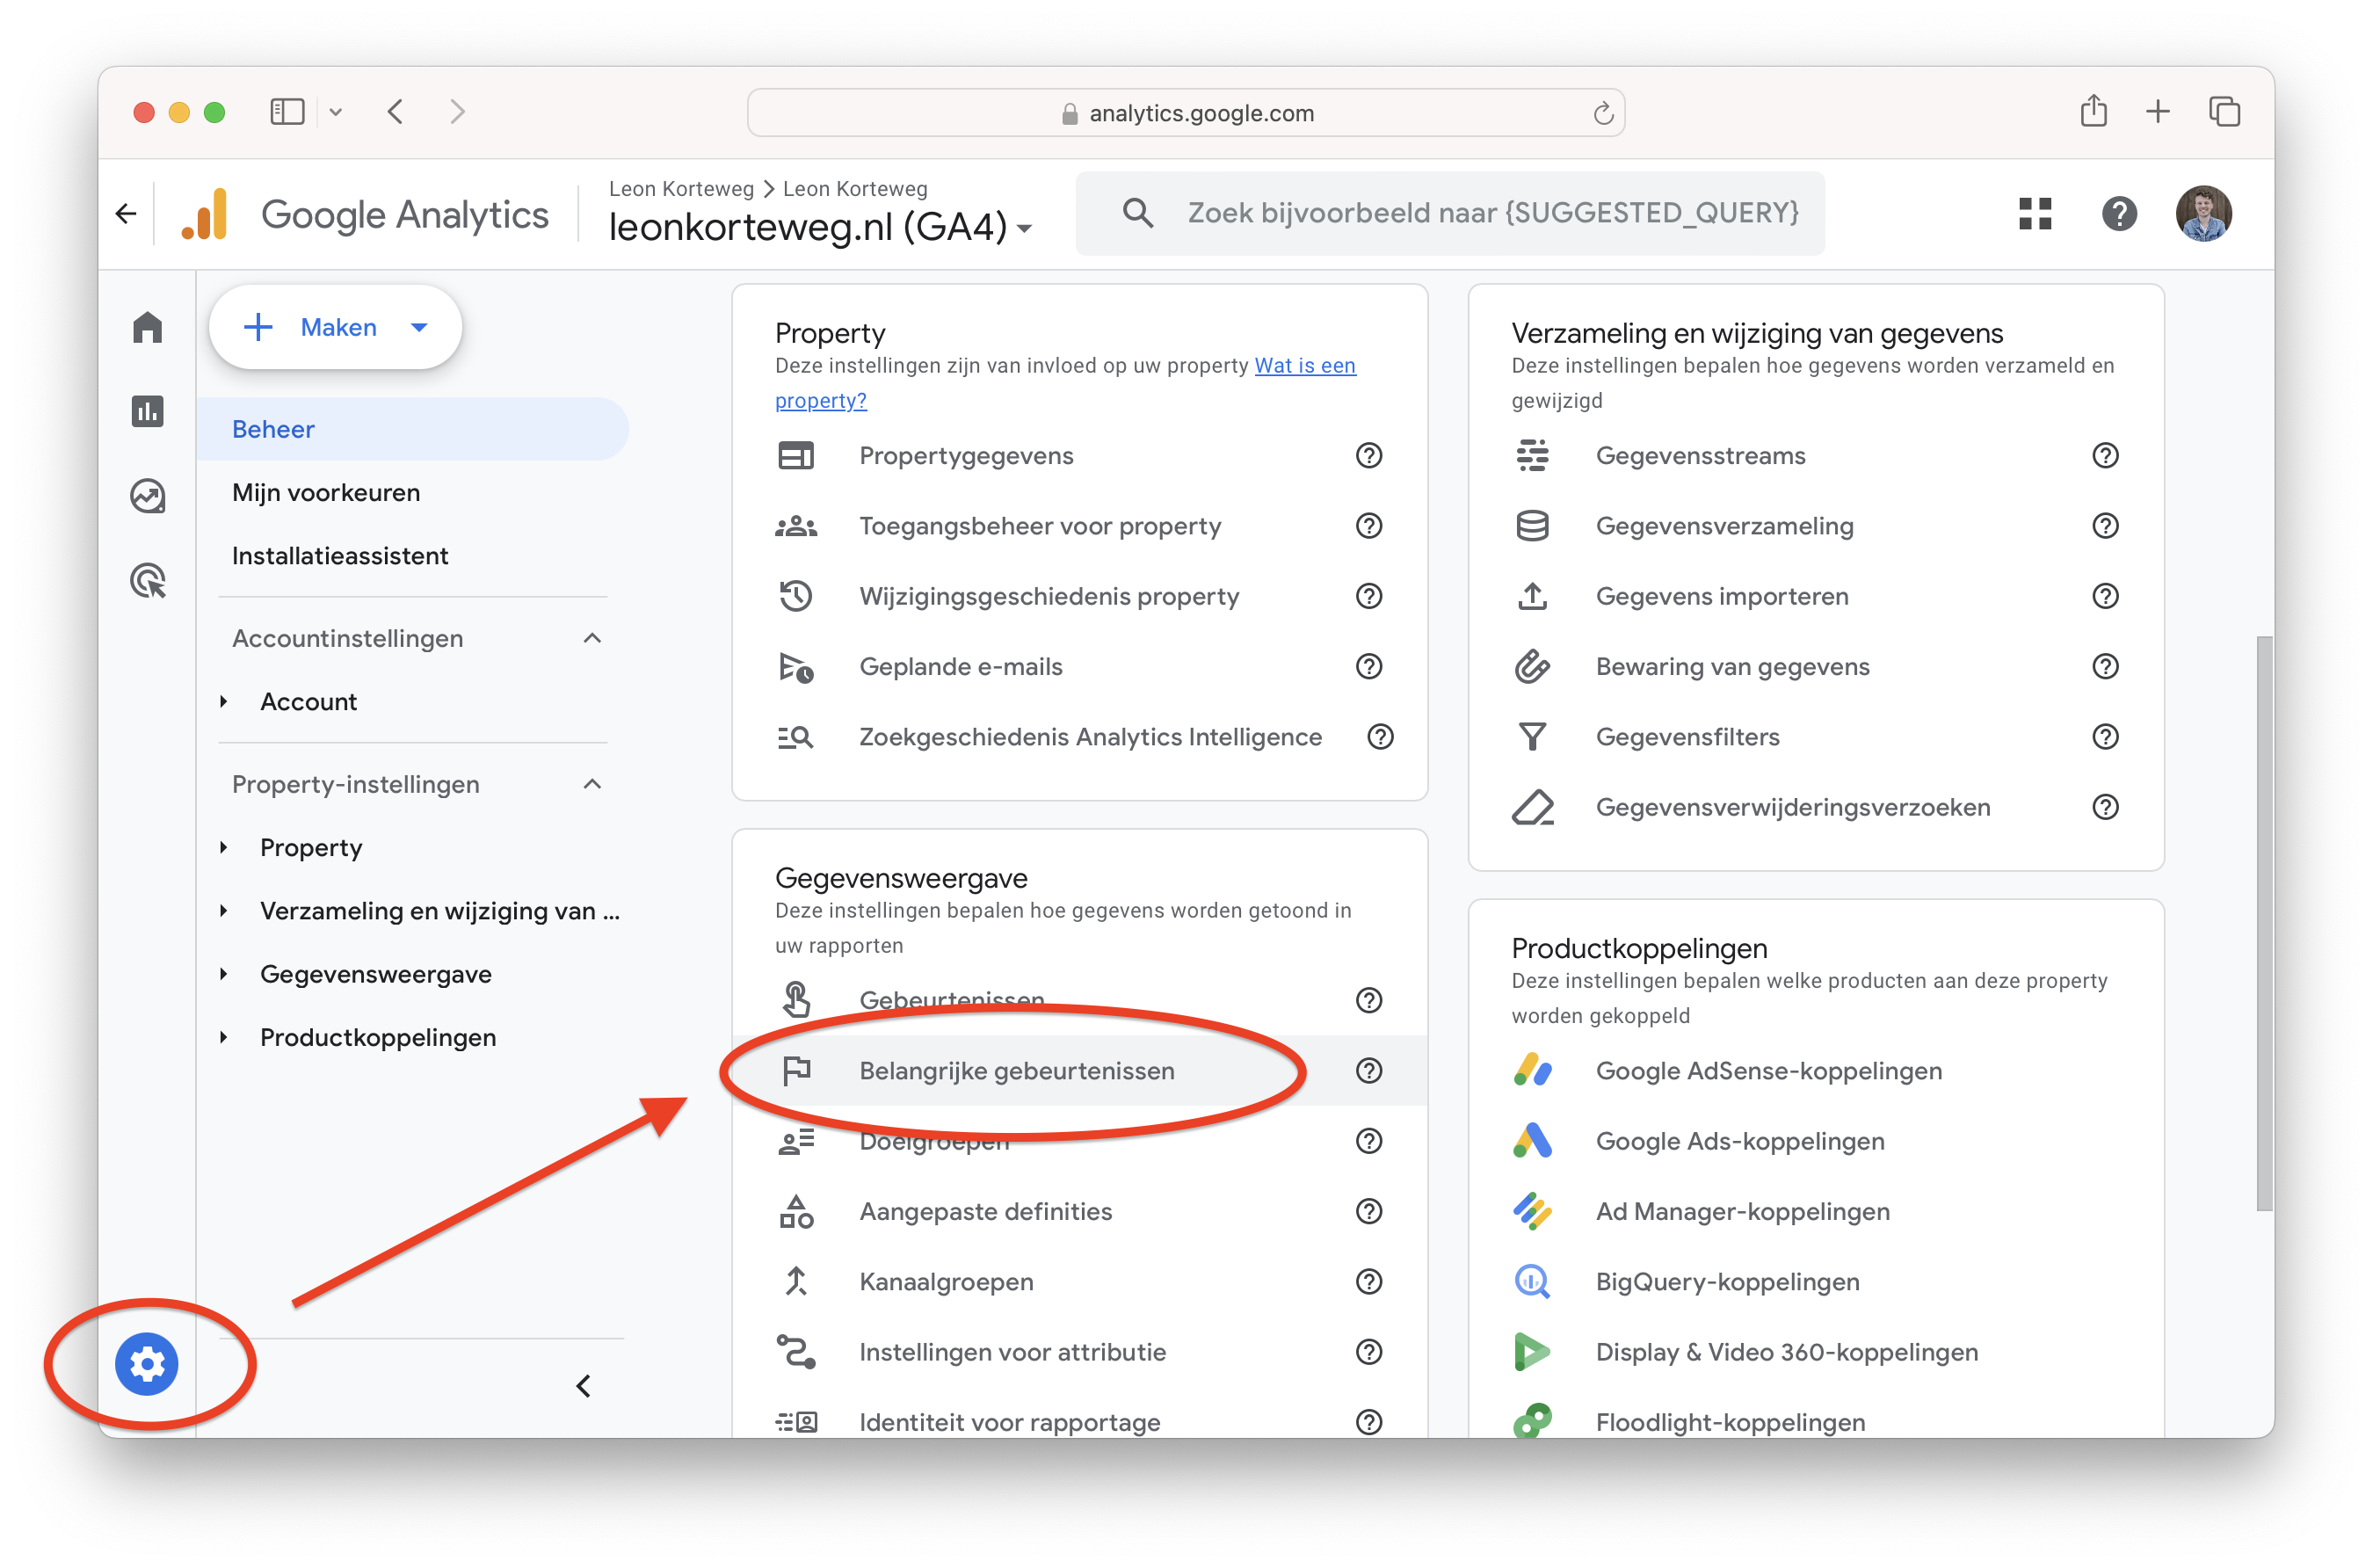Expand the Account tree item
Image resolution: width=2373 pixels, height=1568 pixels.
click(224, 702)
